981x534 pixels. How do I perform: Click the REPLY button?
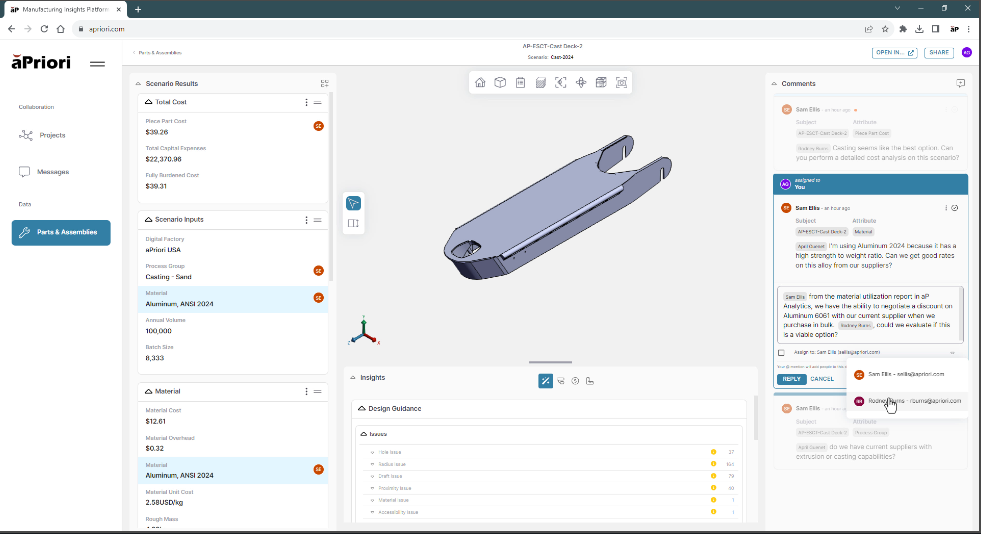pyautogui.click(x=791, y=379)
